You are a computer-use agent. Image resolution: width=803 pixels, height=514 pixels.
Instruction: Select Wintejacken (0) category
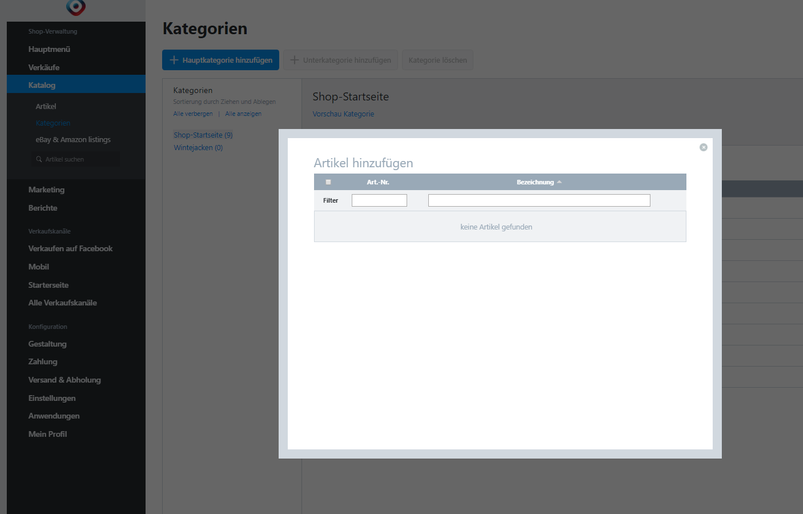click(198, 147)
